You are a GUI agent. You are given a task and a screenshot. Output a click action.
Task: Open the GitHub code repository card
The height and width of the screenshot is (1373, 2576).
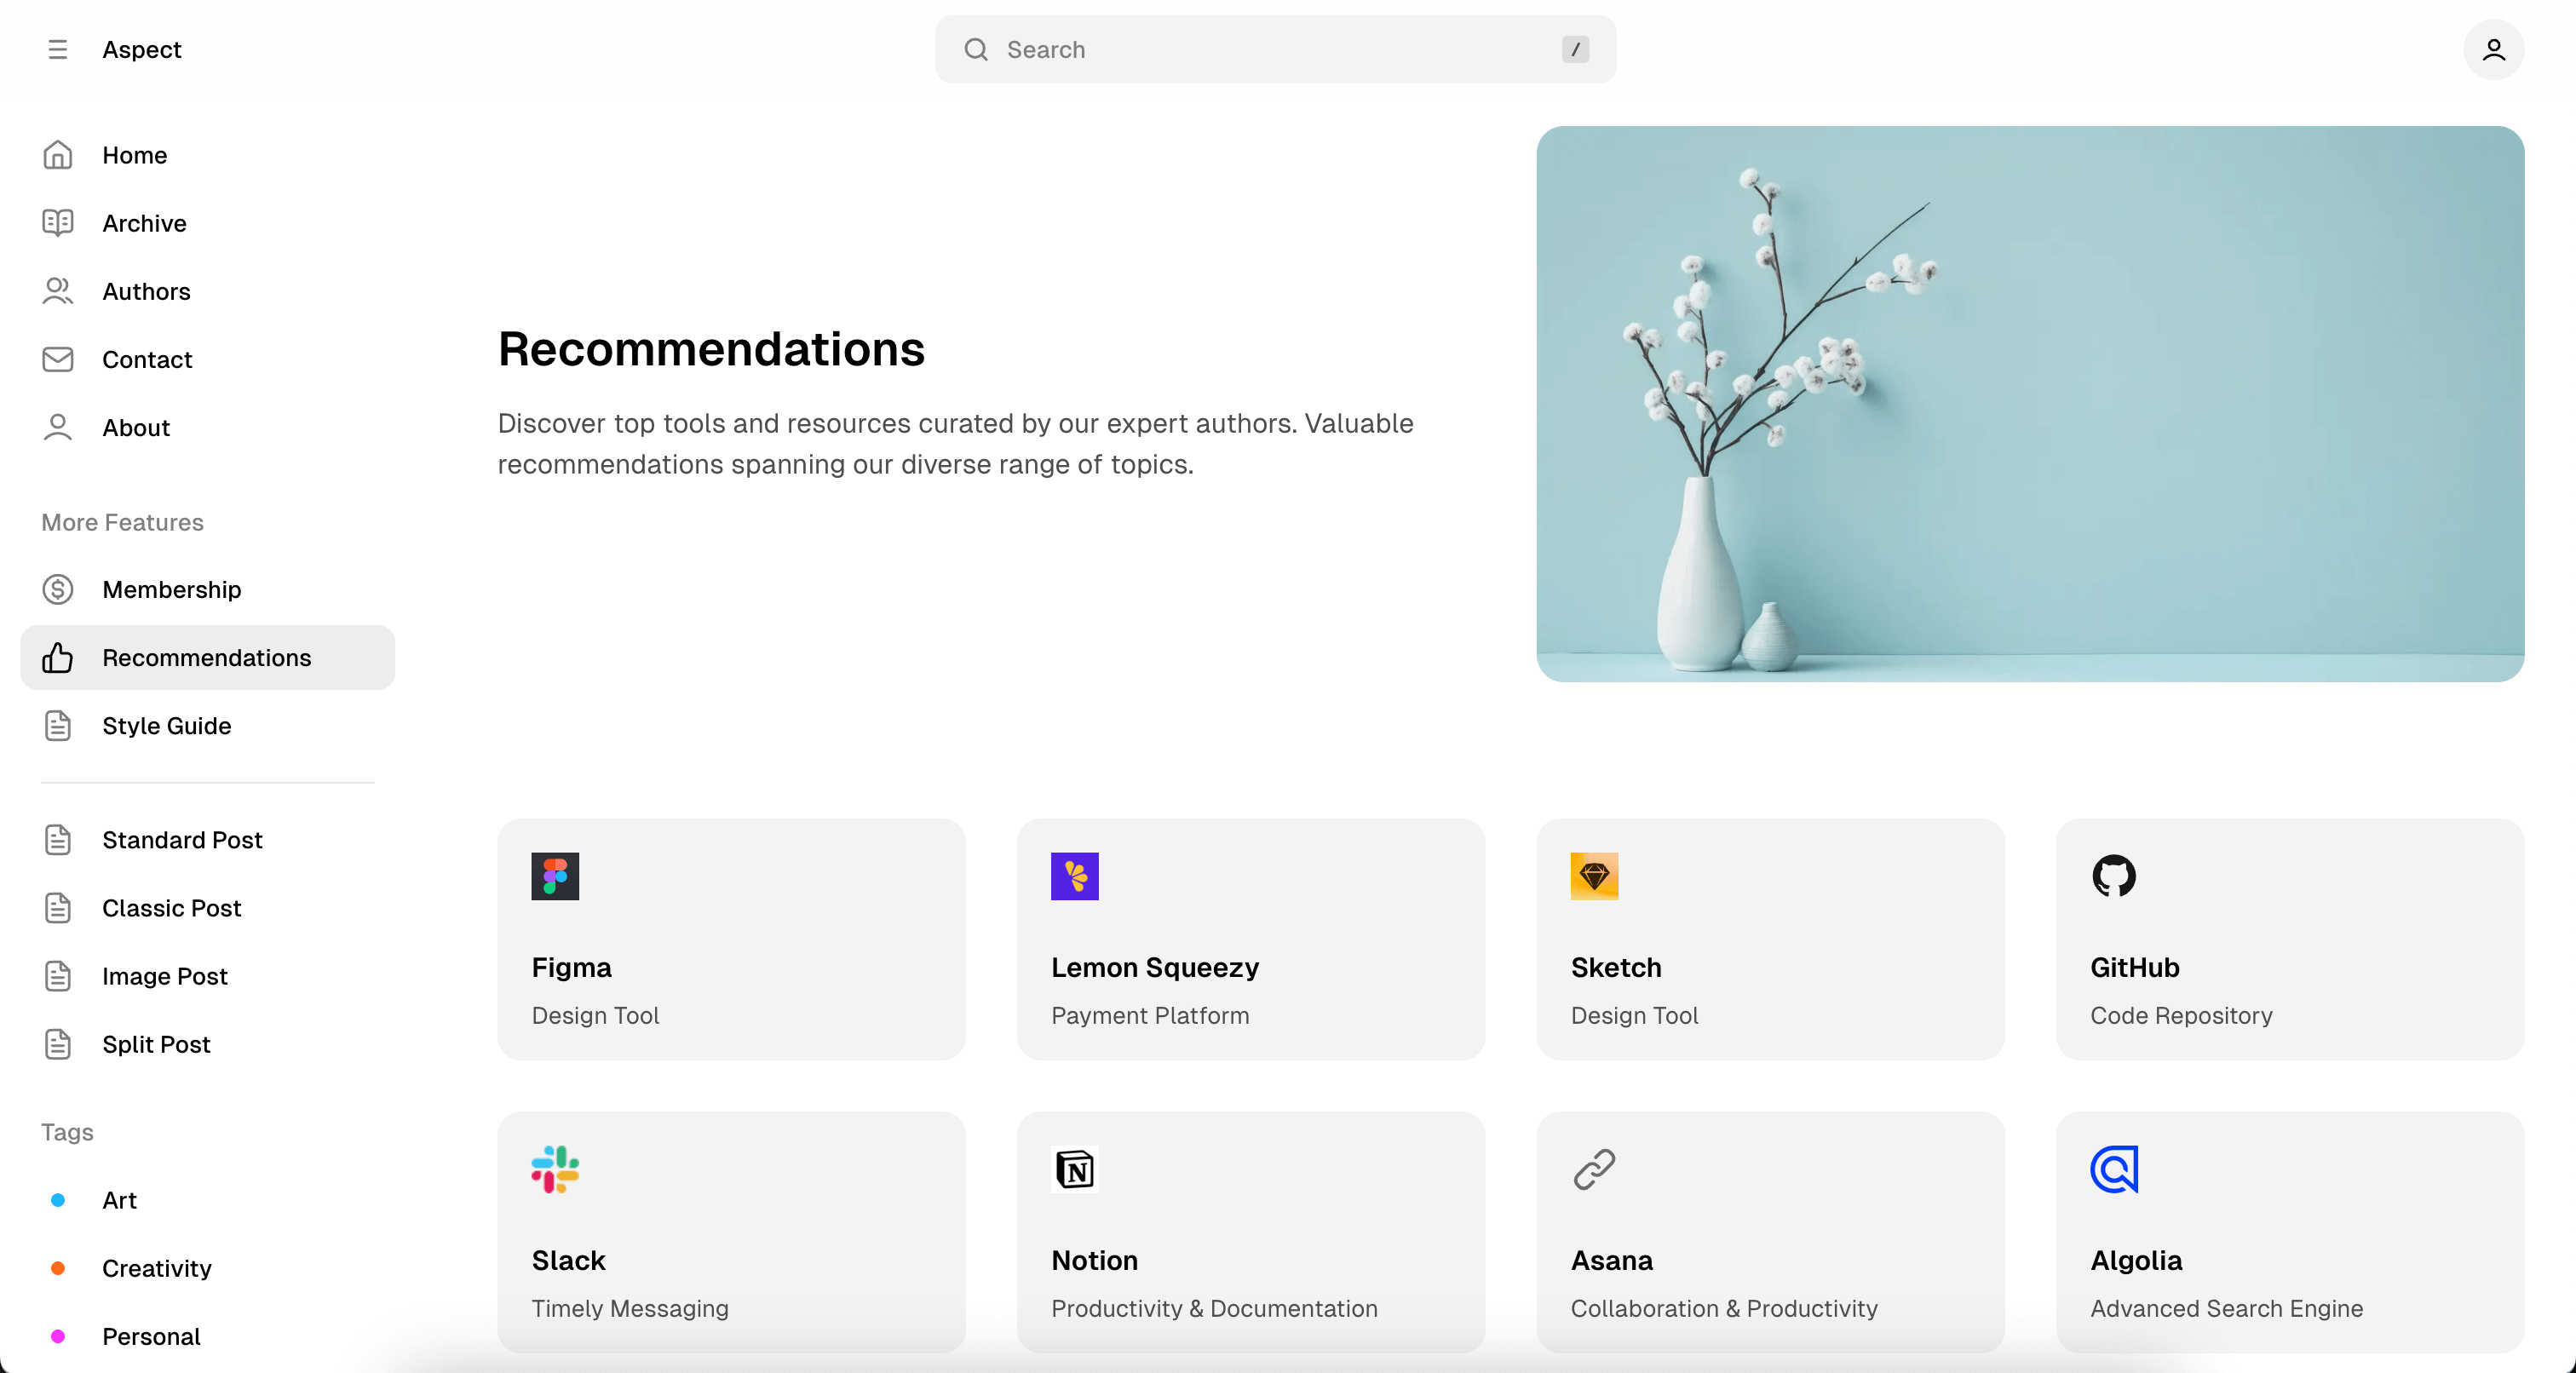[2290, 939]
